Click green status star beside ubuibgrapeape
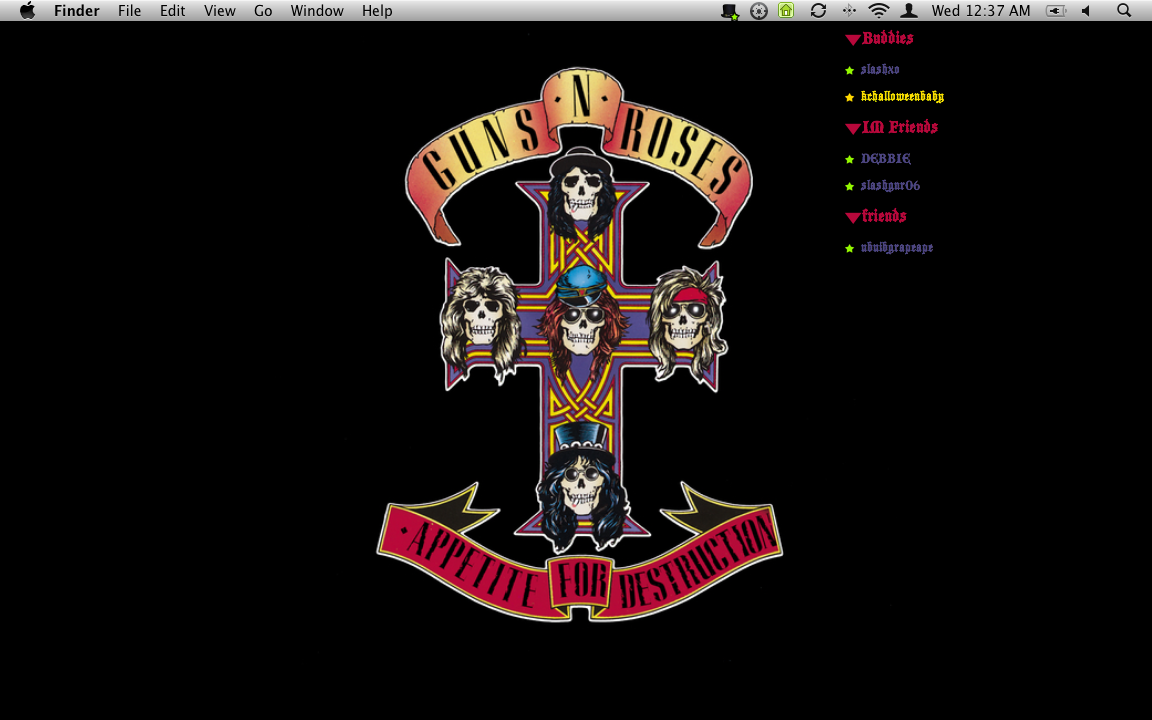 pos(849,248)
